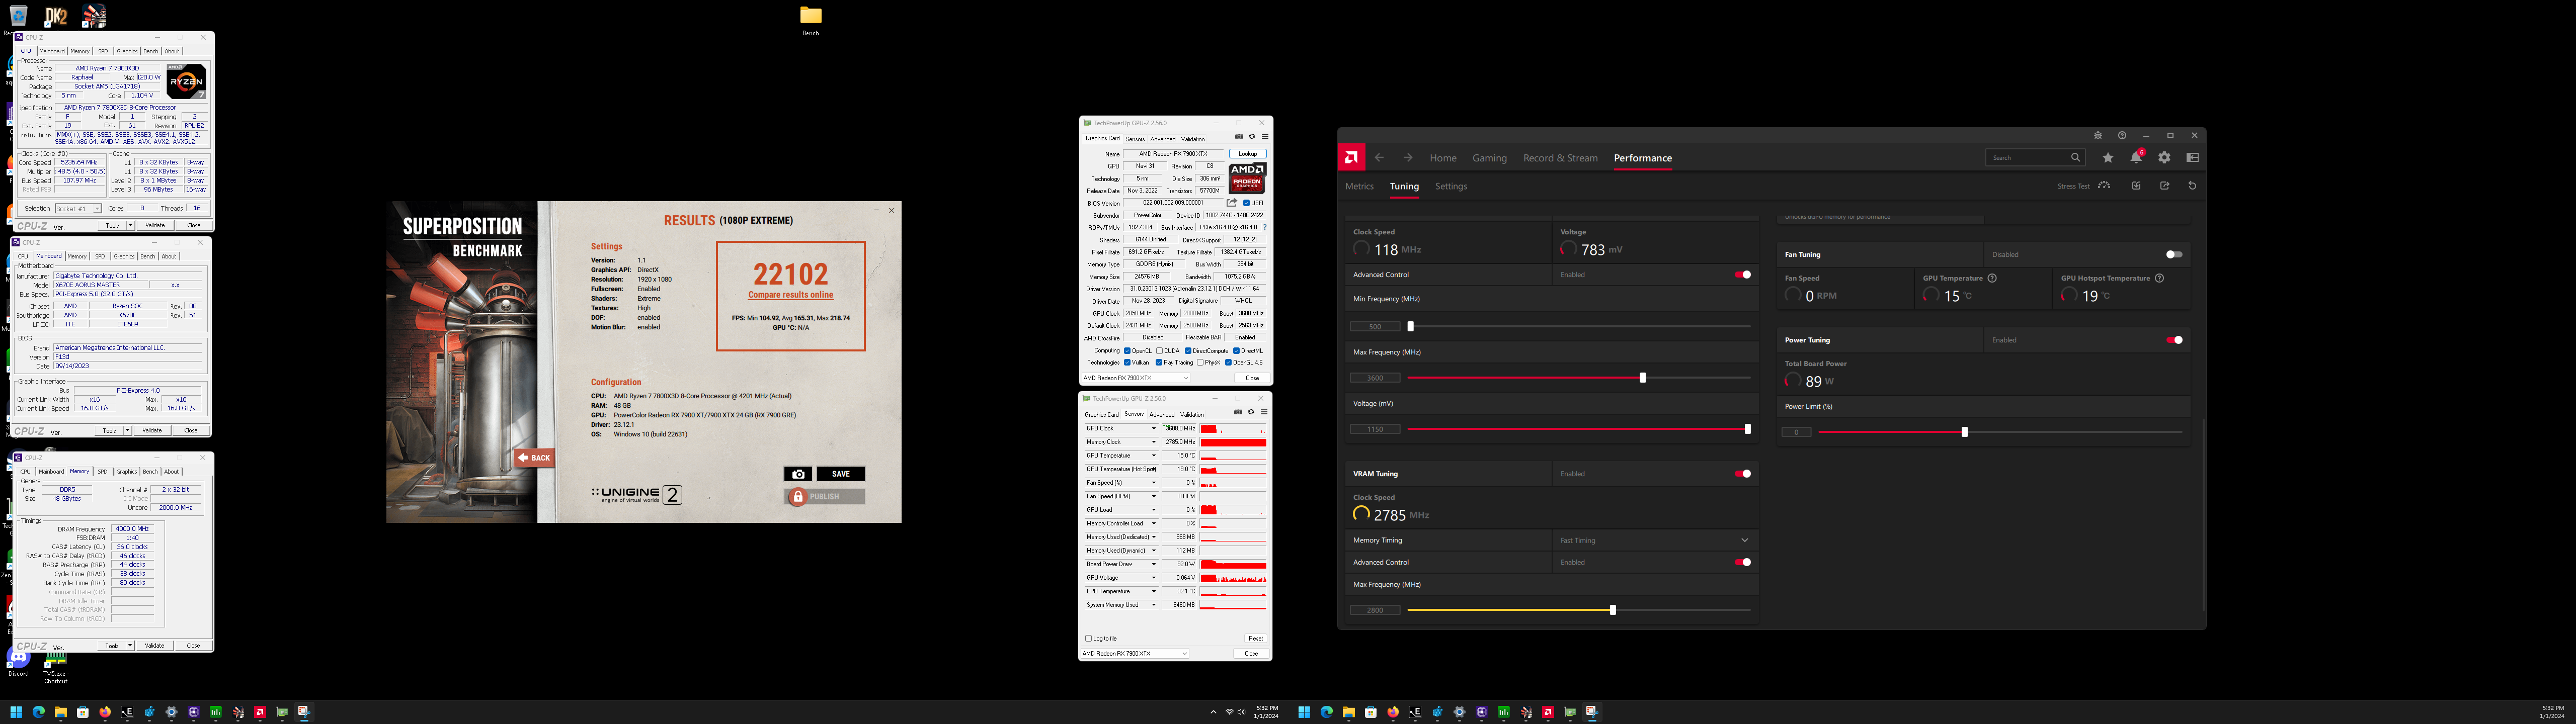Open the Settings sub-tab under Performance

(x=1451, y=186)
